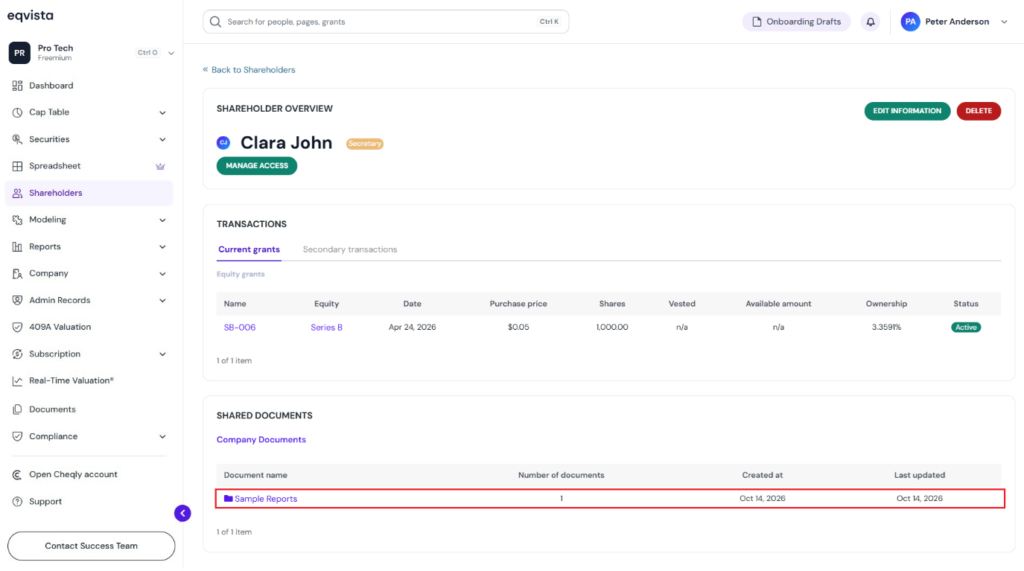Click the Shareholders people icon
This screenshot has width=1024, height=571.
pos(17,193)
